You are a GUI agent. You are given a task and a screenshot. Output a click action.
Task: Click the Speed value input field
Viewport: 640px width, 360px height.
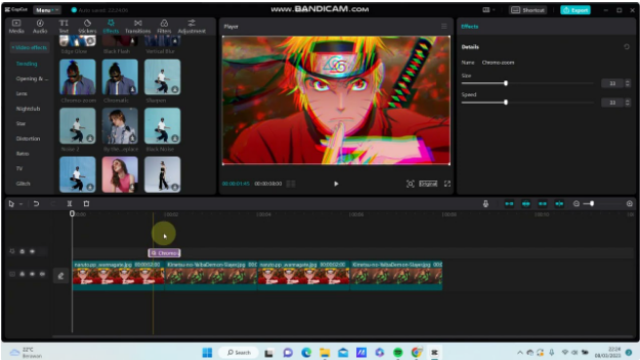click(x=612, y=102)
